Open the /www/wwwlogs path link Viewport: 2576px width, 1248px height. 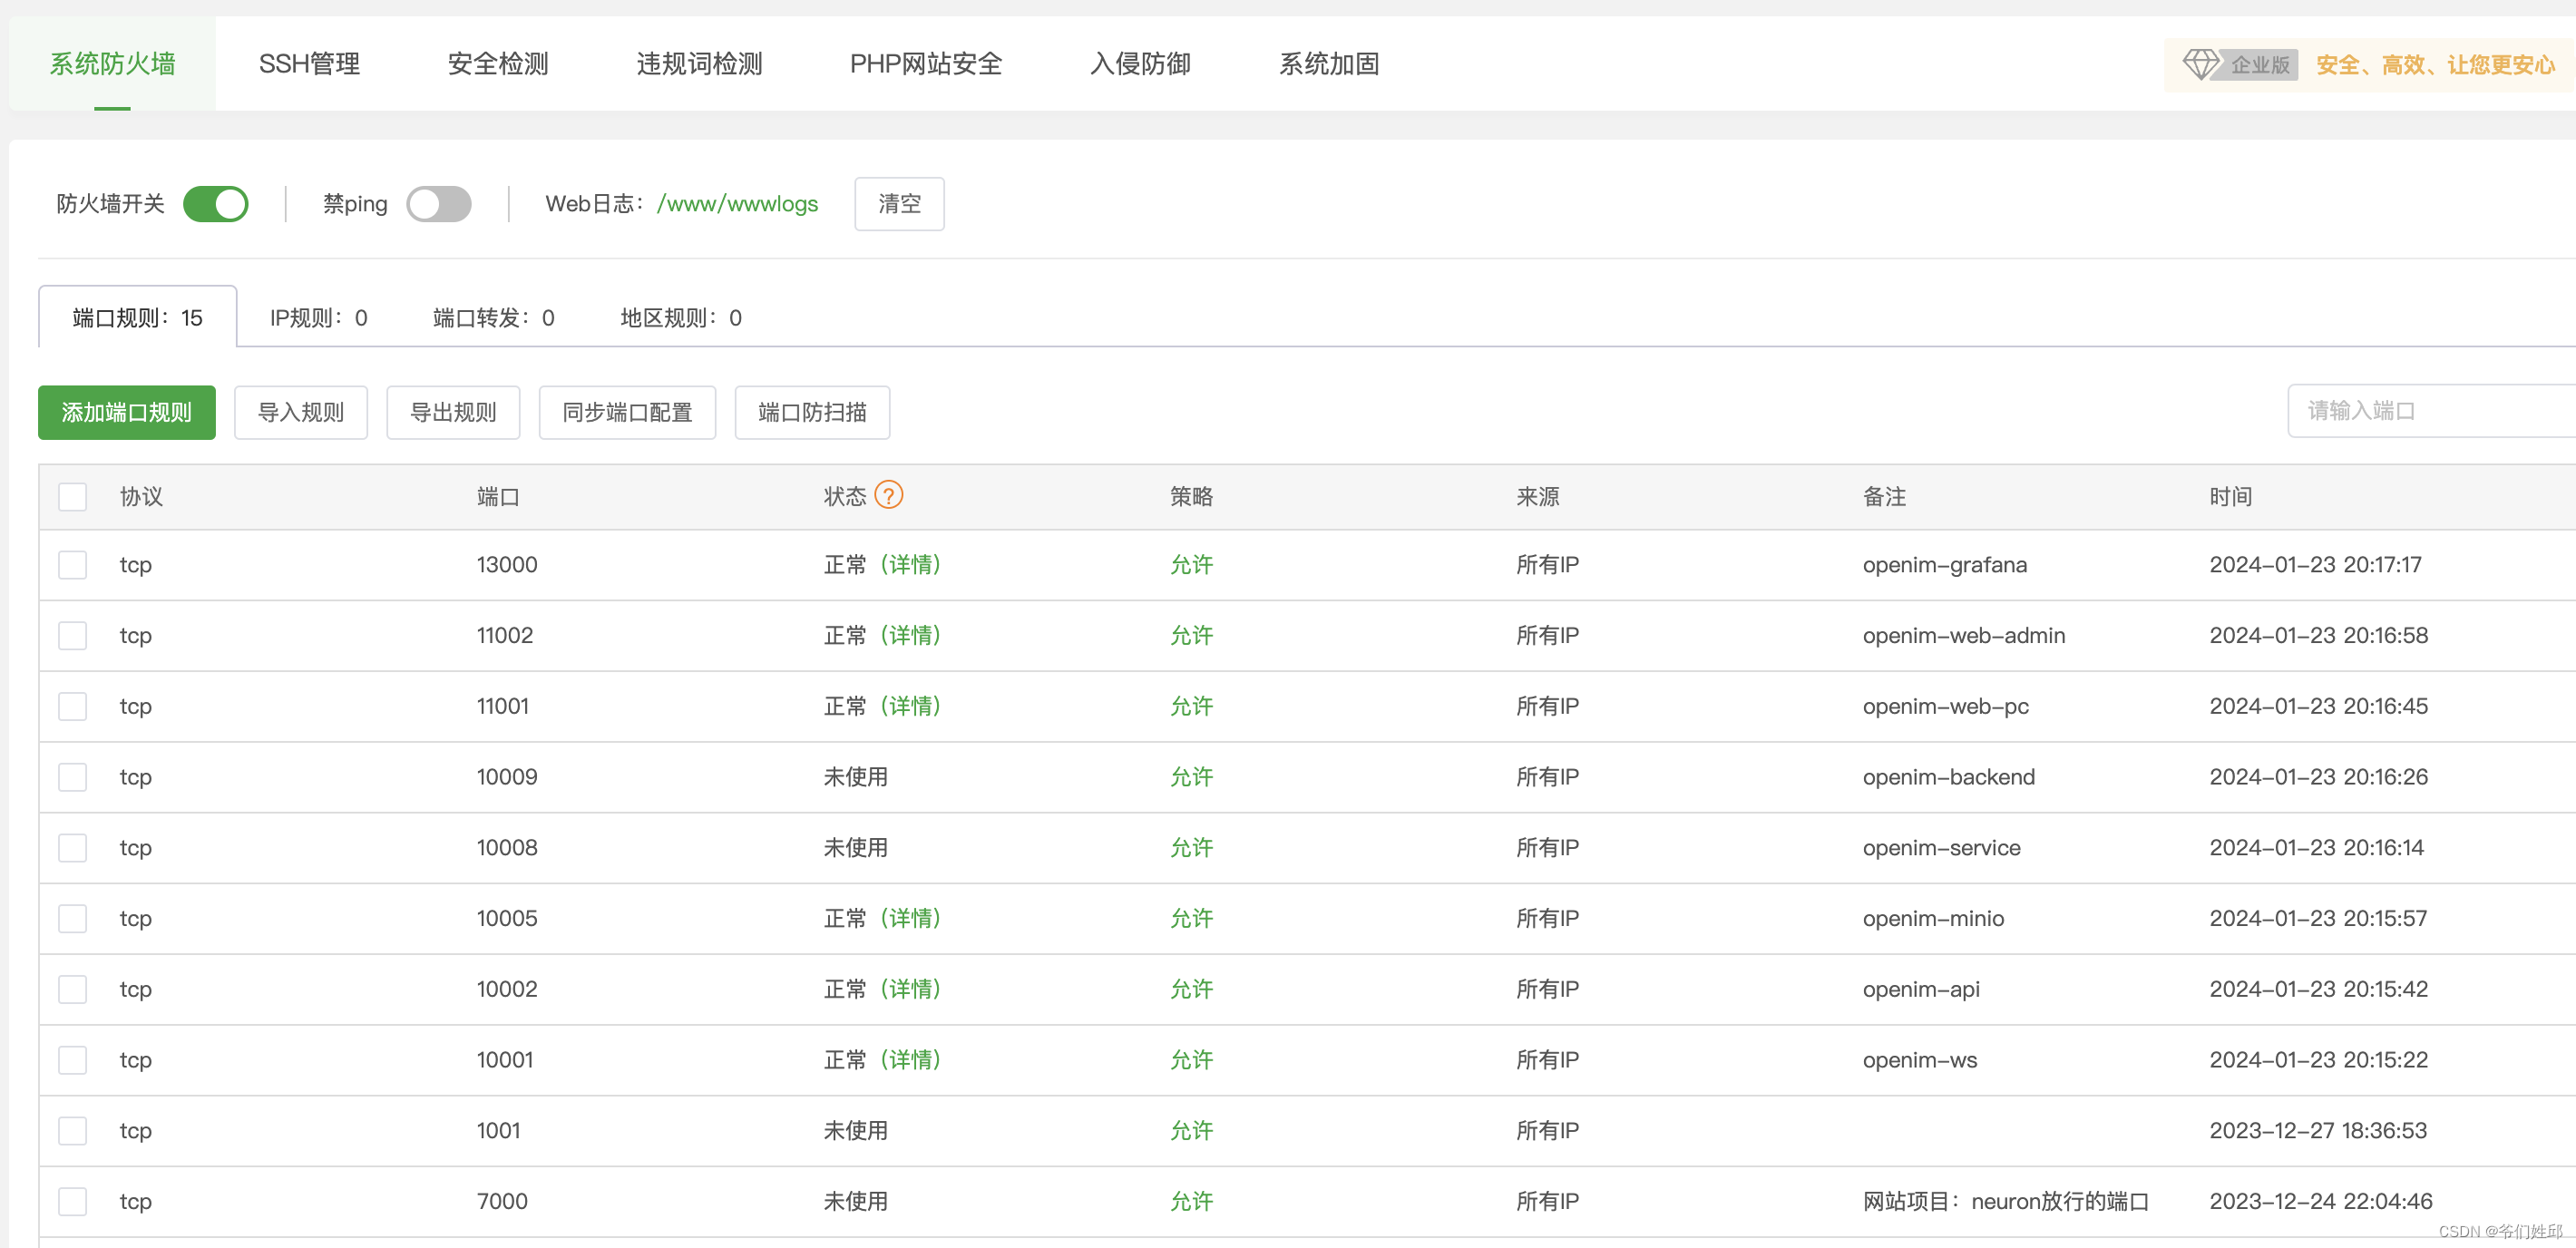click(737, 204)
